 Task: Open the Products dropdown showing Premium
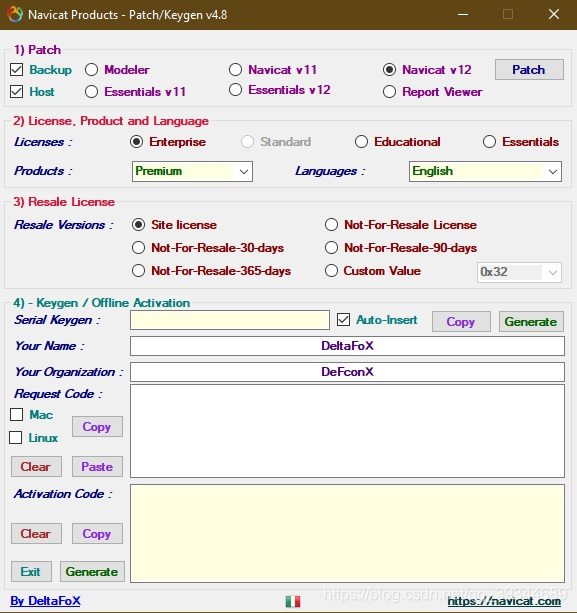click(192, 171)
